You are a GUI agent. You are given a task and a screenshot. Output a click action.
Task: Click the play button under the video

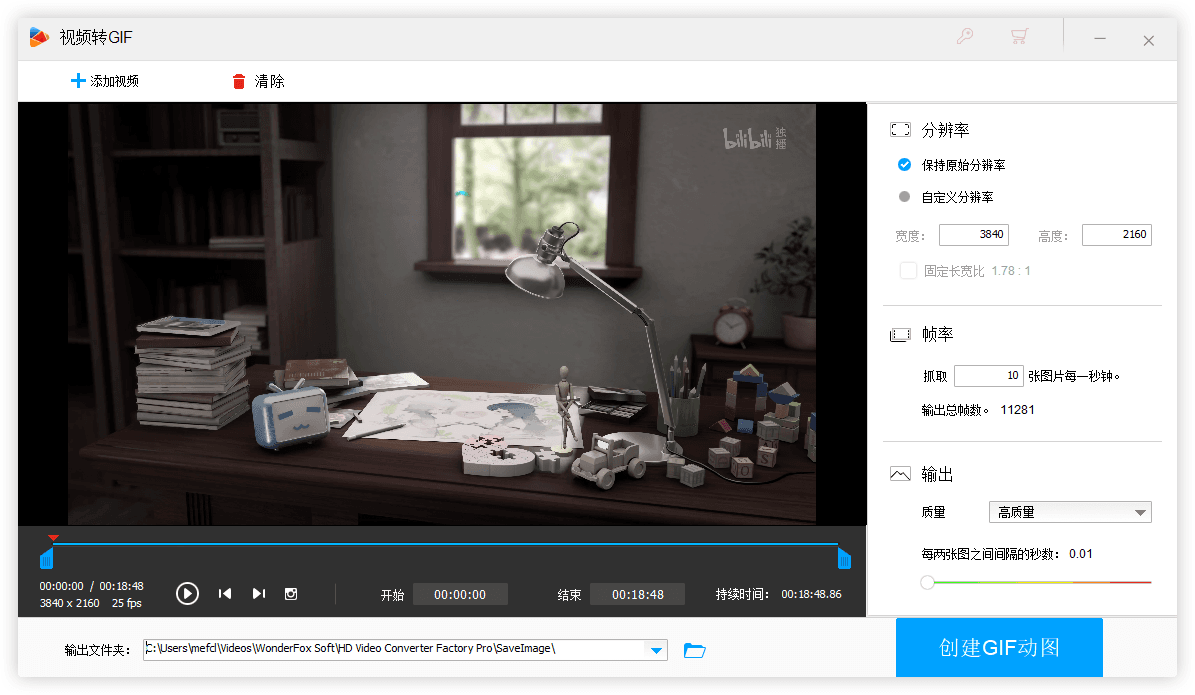click(x=187, y=594)
